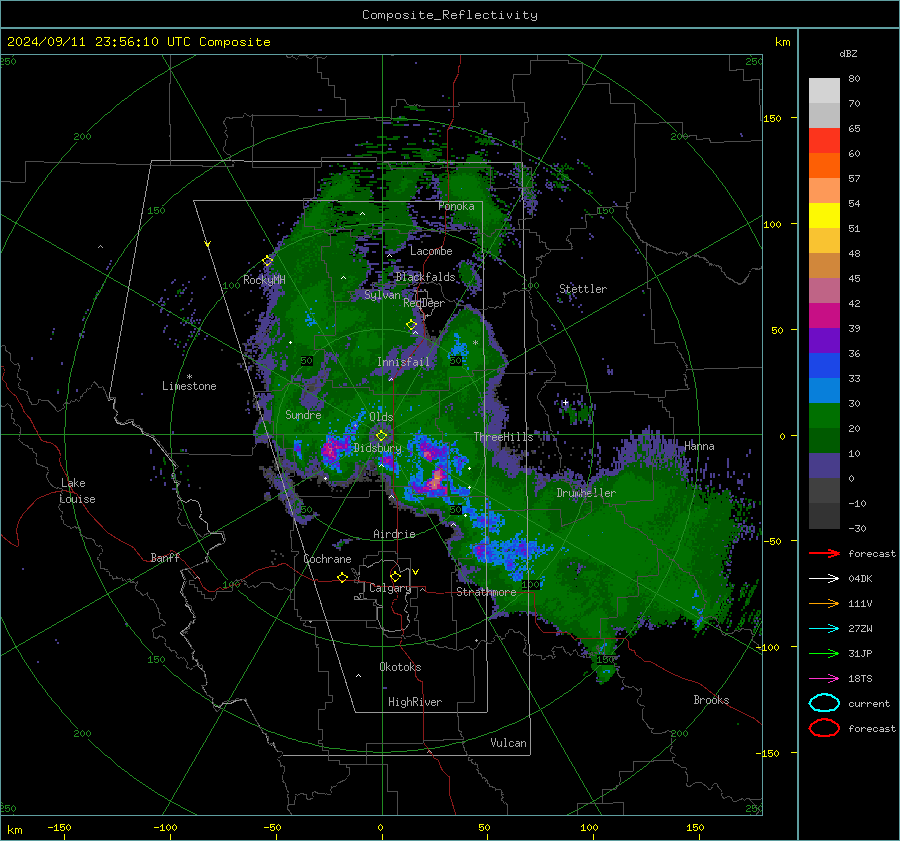Screen dimensions: 900x841
Task: Pick the cyan 27ZW arrow symbol
Action: 824,629
